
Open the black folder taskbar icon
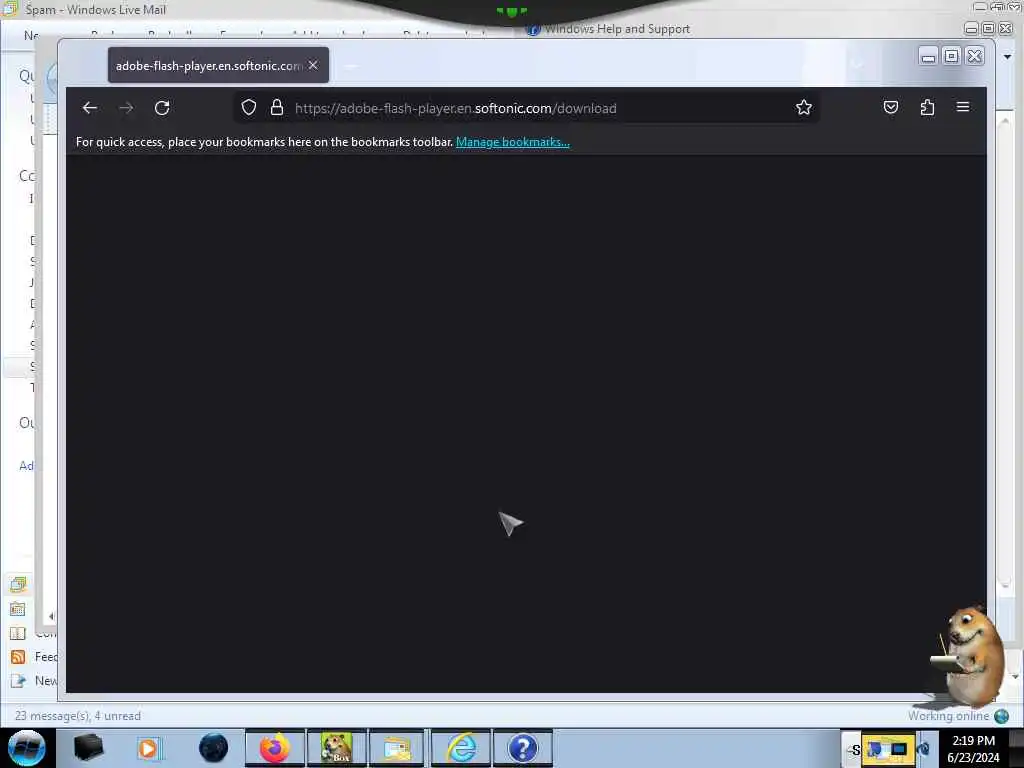pos(89,748)
